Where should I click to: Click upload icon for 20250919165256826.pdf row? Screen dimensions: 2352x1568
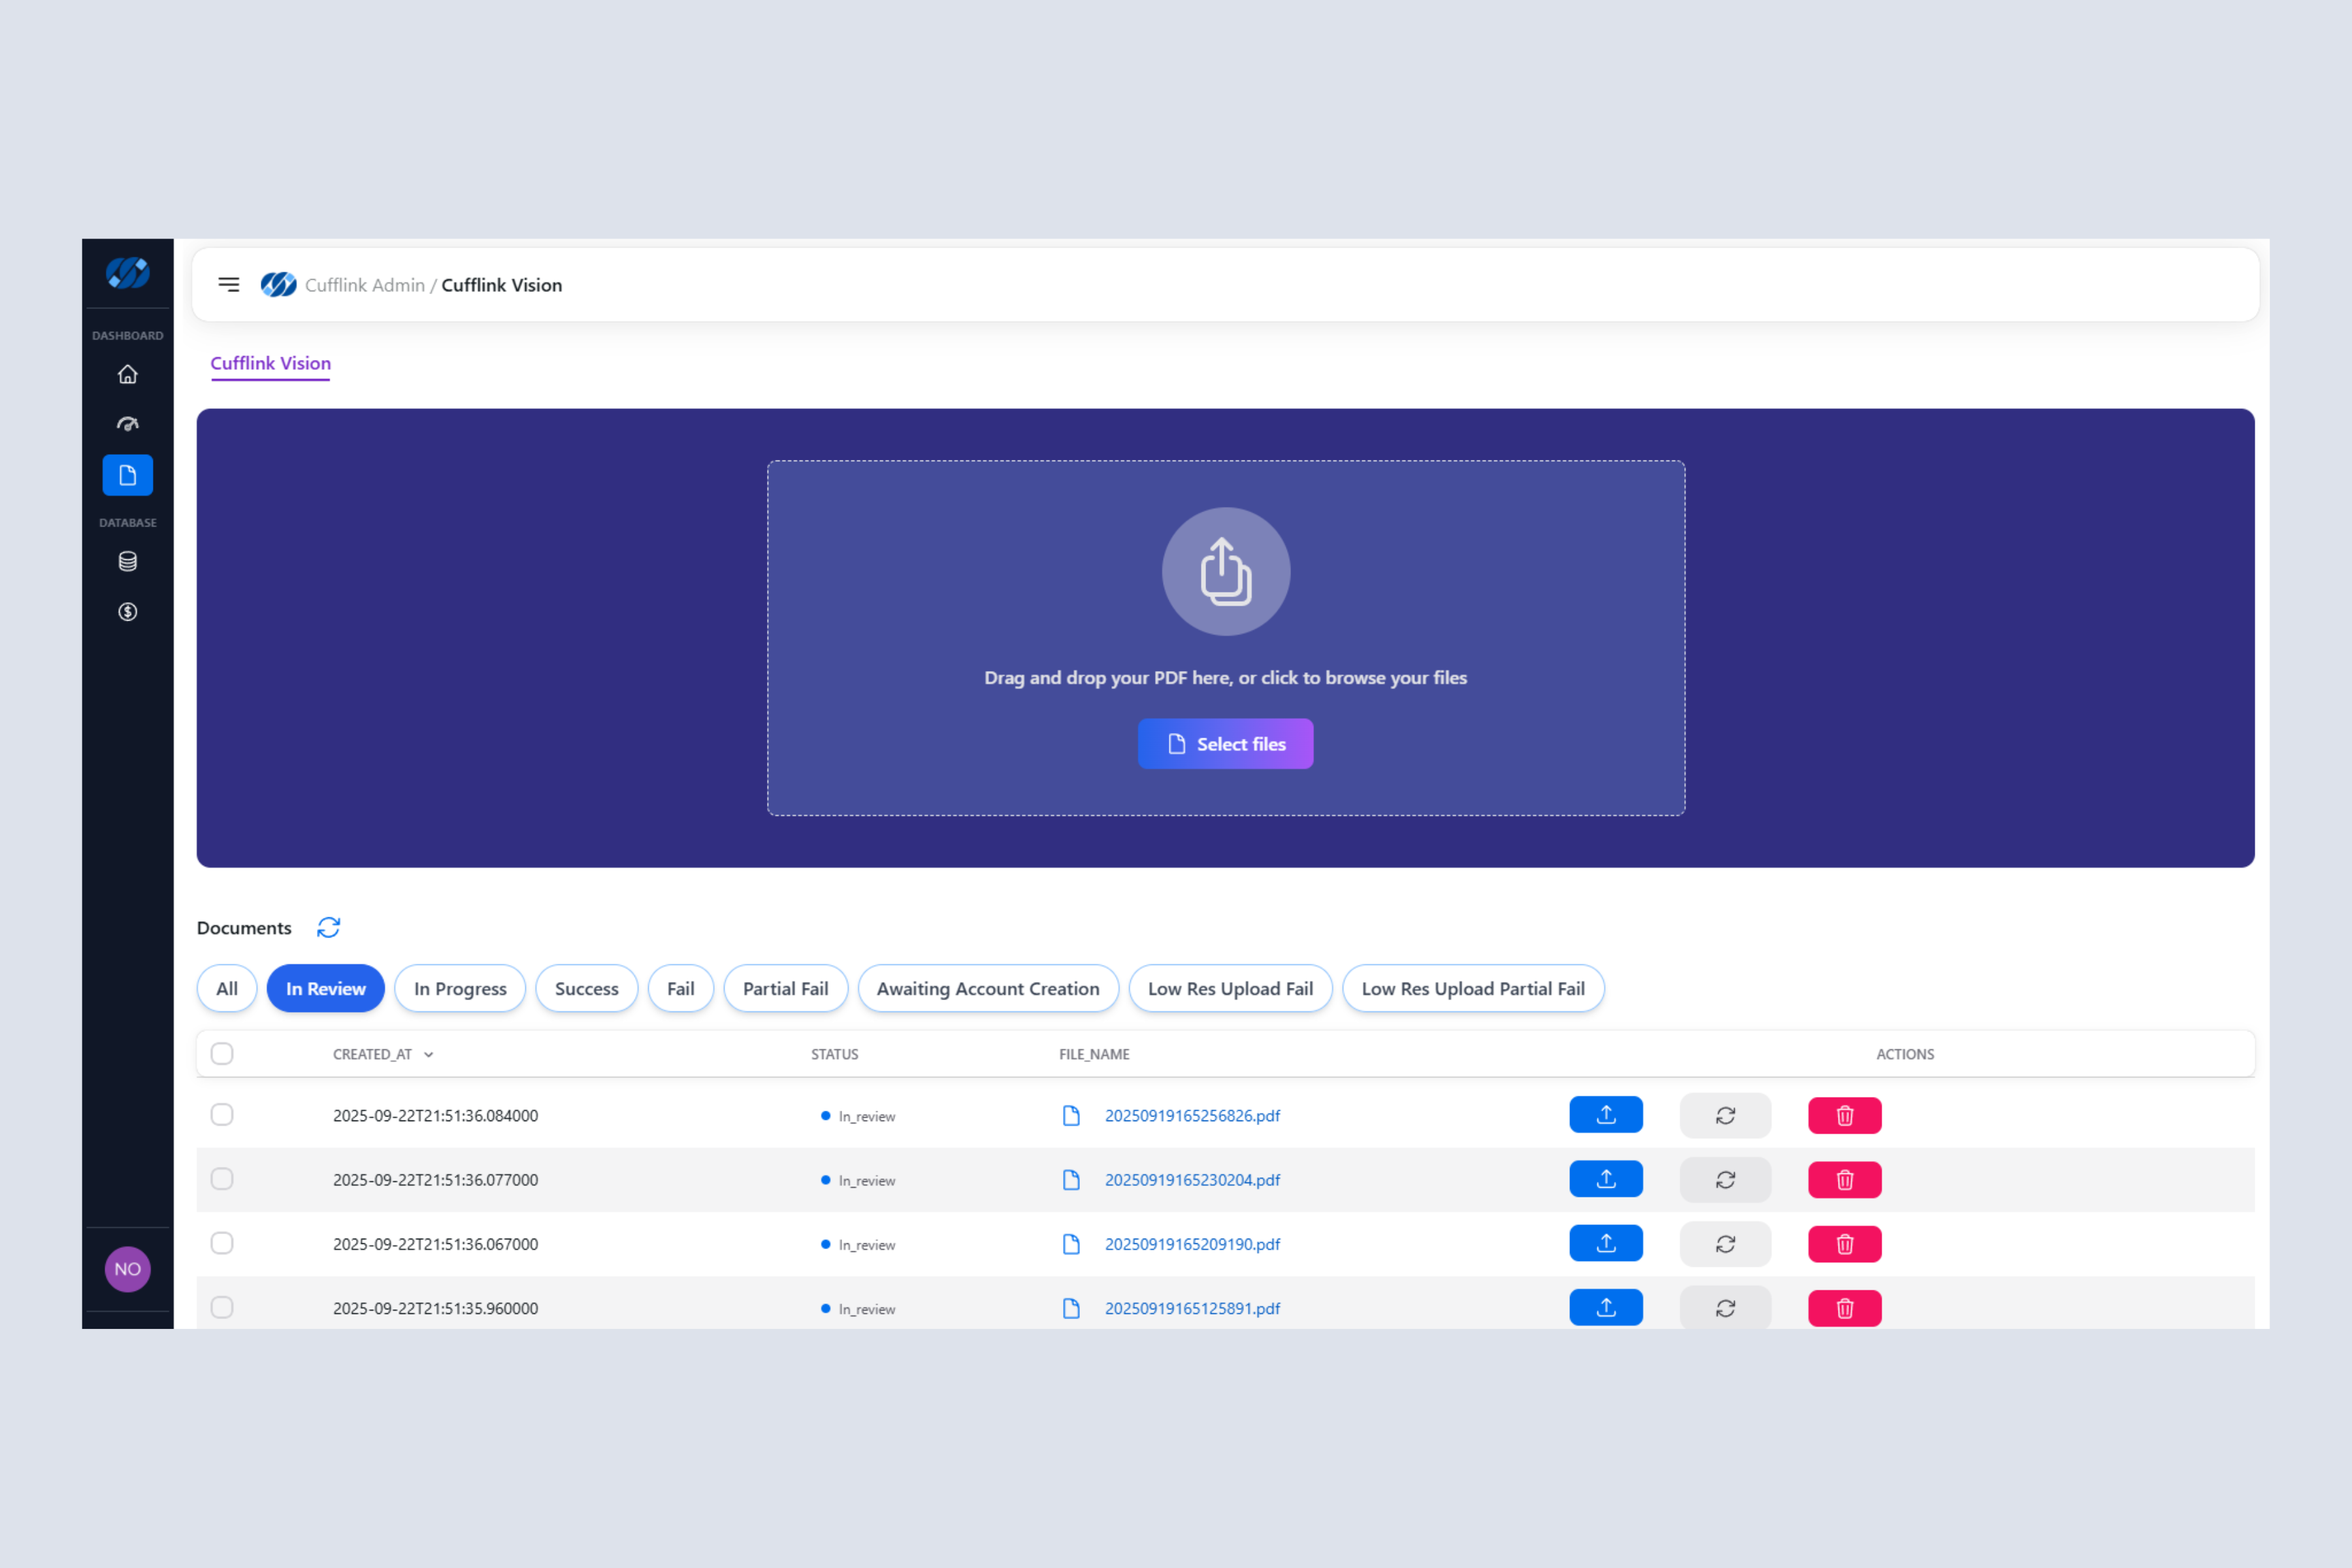(1605, 1115)
